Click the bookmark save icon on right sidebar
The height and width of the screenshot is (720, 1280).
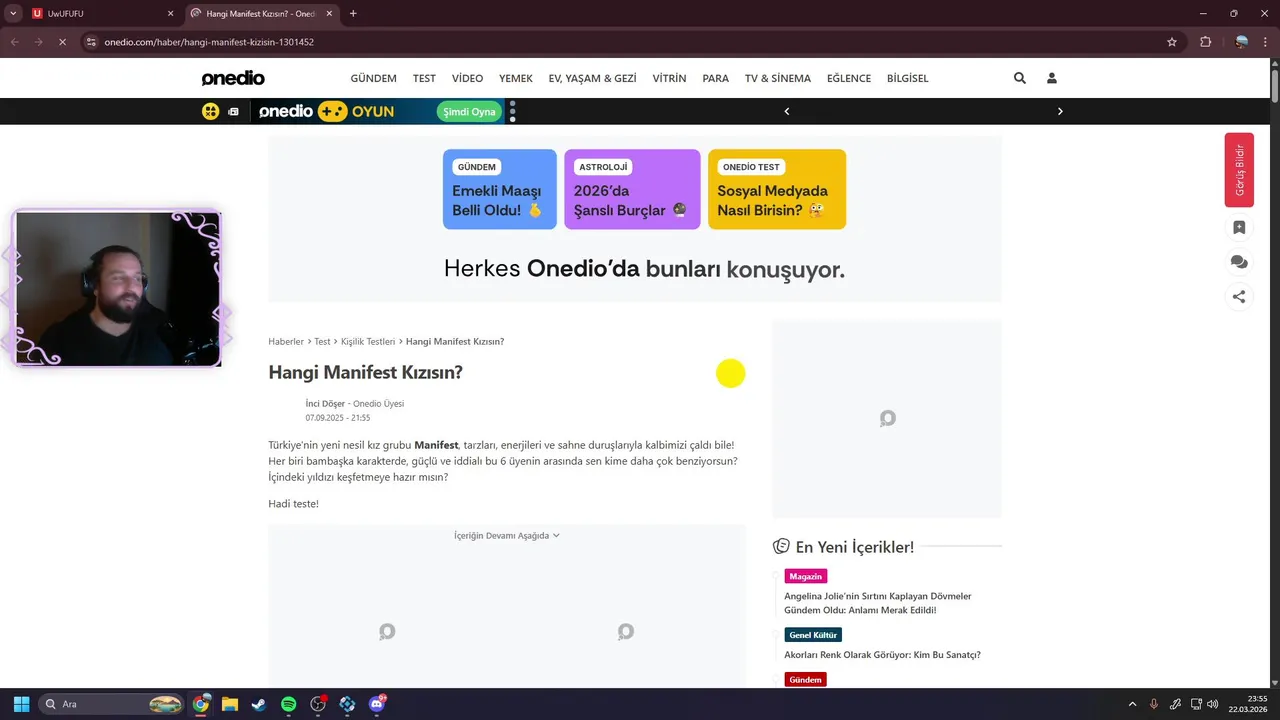click(1239, 227)
